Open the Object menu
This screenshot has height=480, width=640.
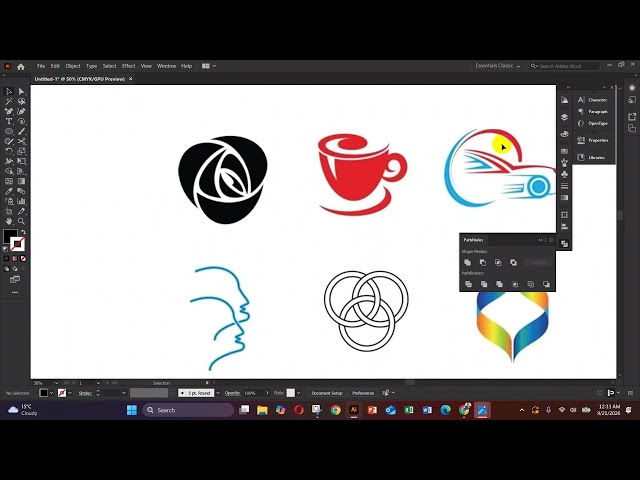point(73,66)
